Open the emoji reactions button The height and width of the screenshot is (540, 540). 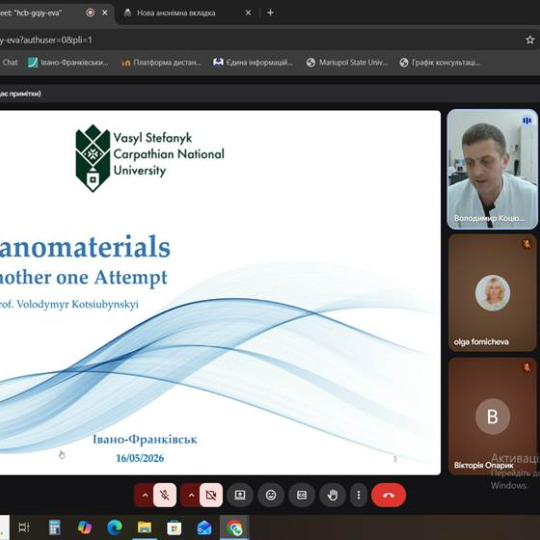[x=271, y=495]
